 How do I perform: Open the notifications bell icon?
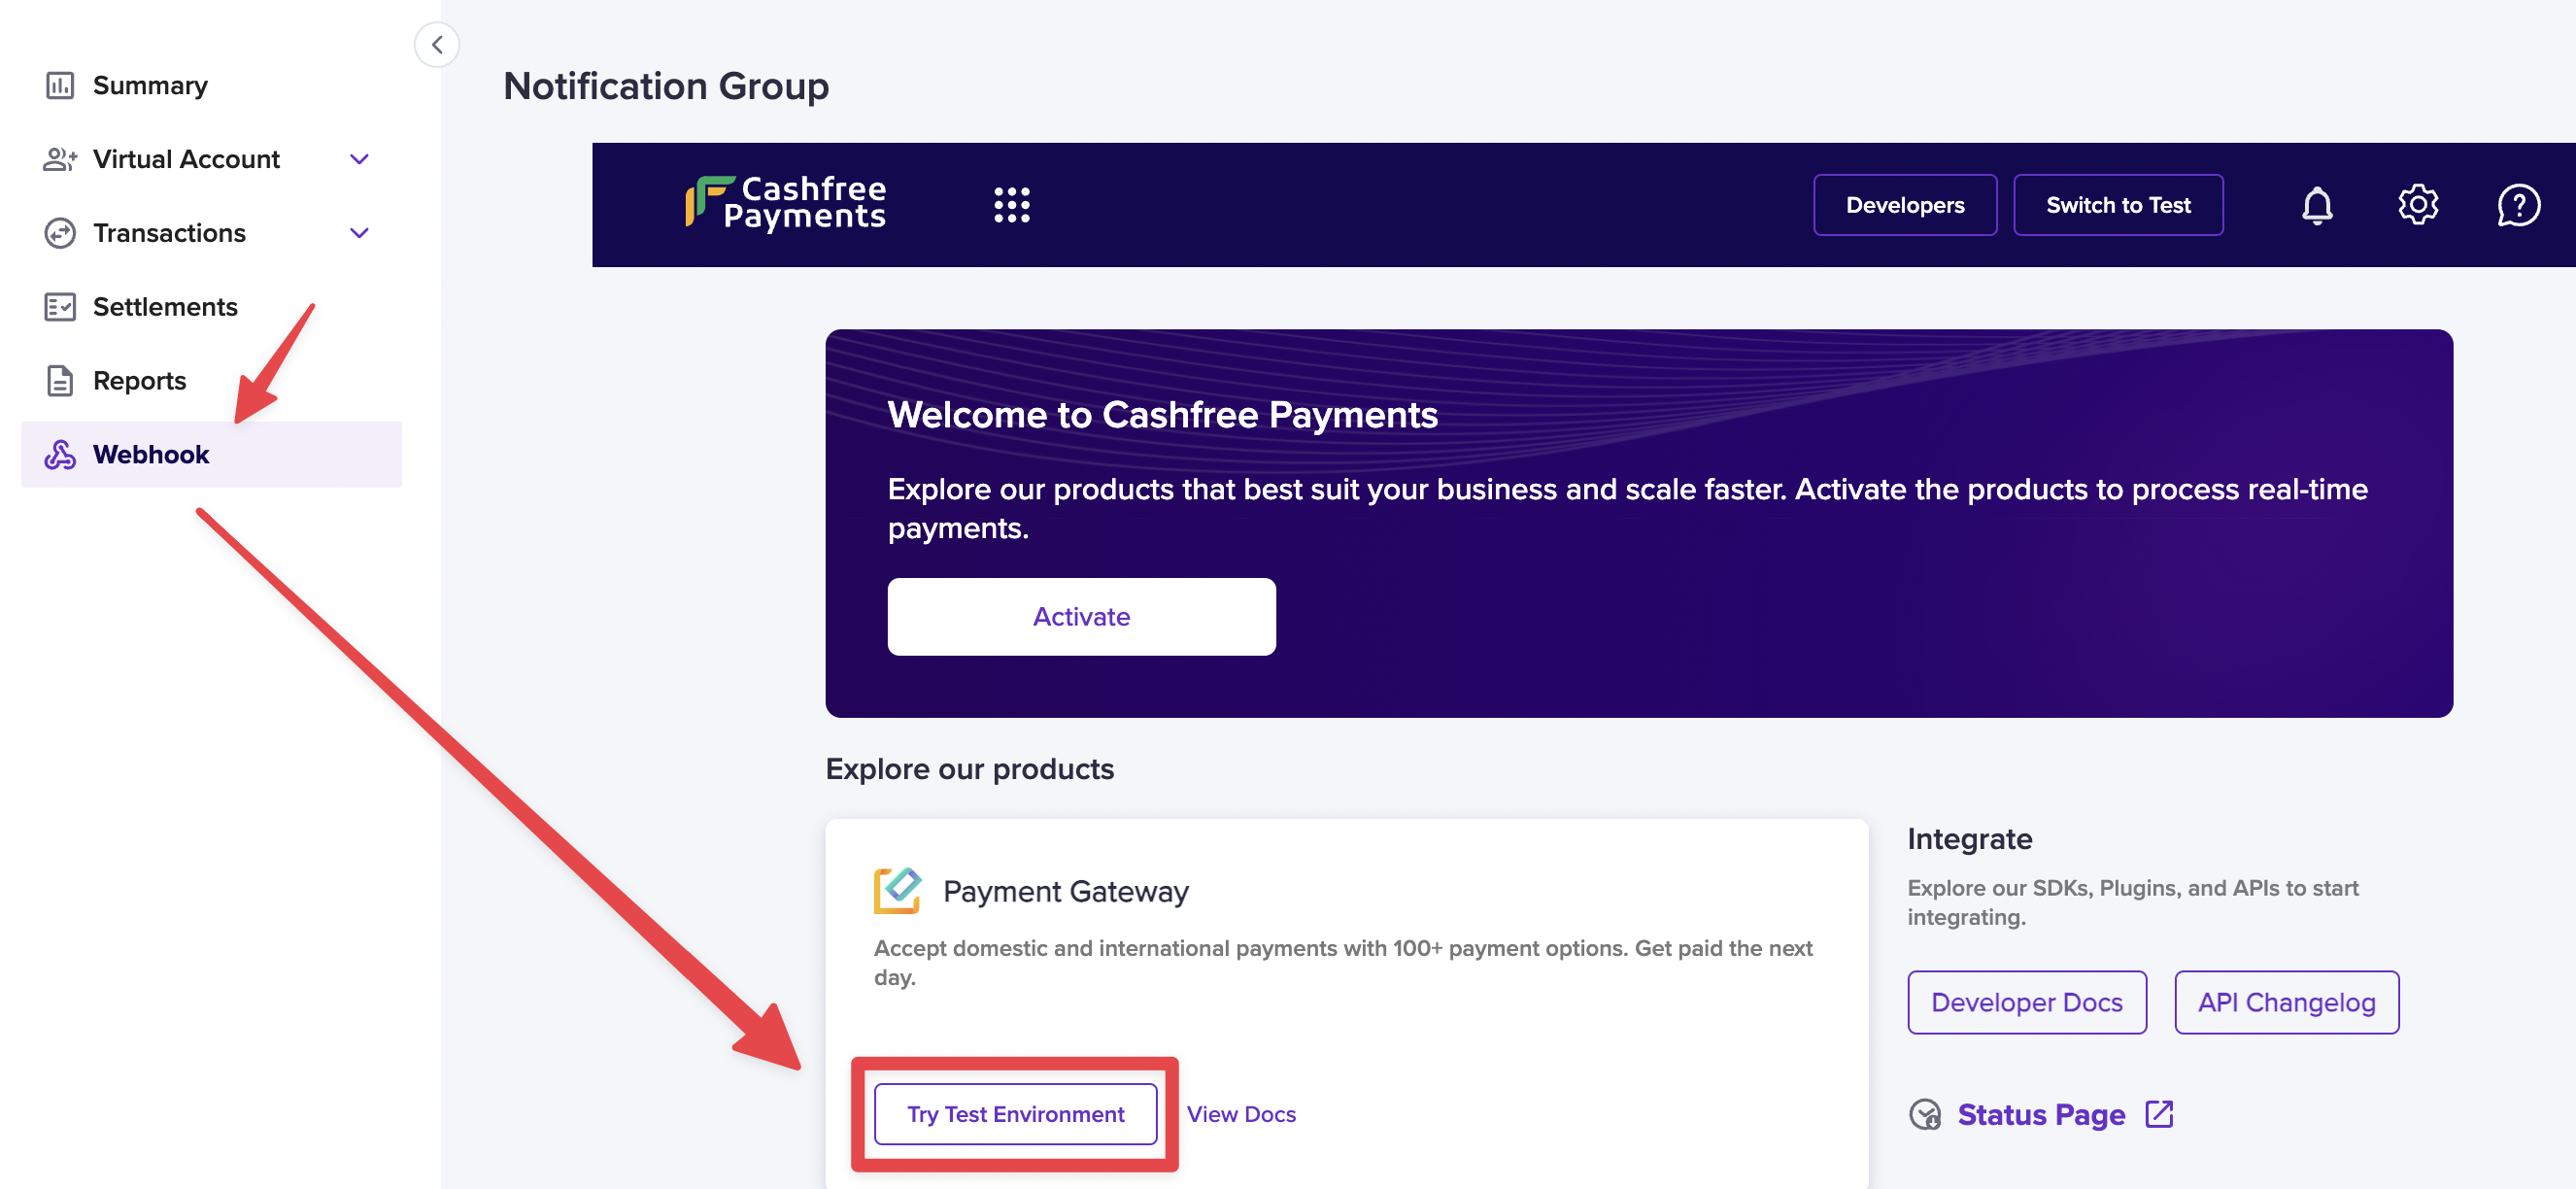coord(2317,205)
